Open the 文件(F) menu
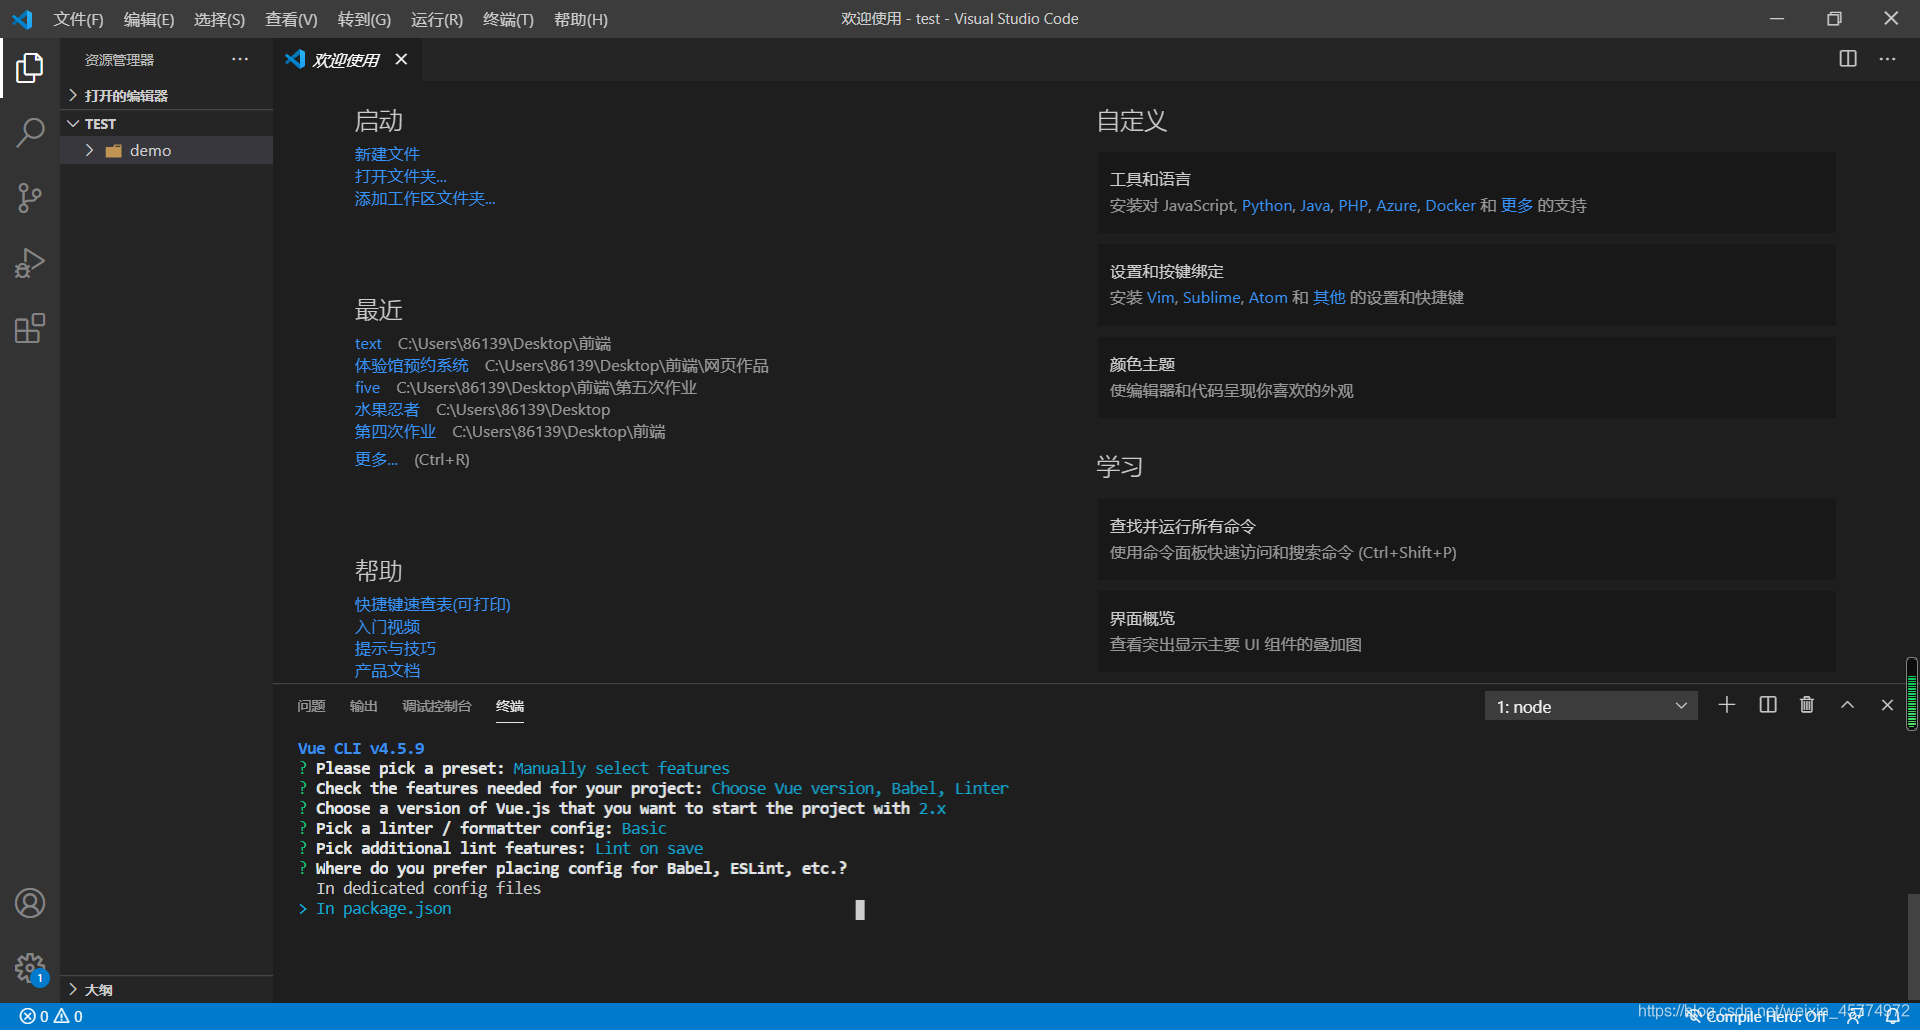1920x1030 pixels. coord(78,19)
